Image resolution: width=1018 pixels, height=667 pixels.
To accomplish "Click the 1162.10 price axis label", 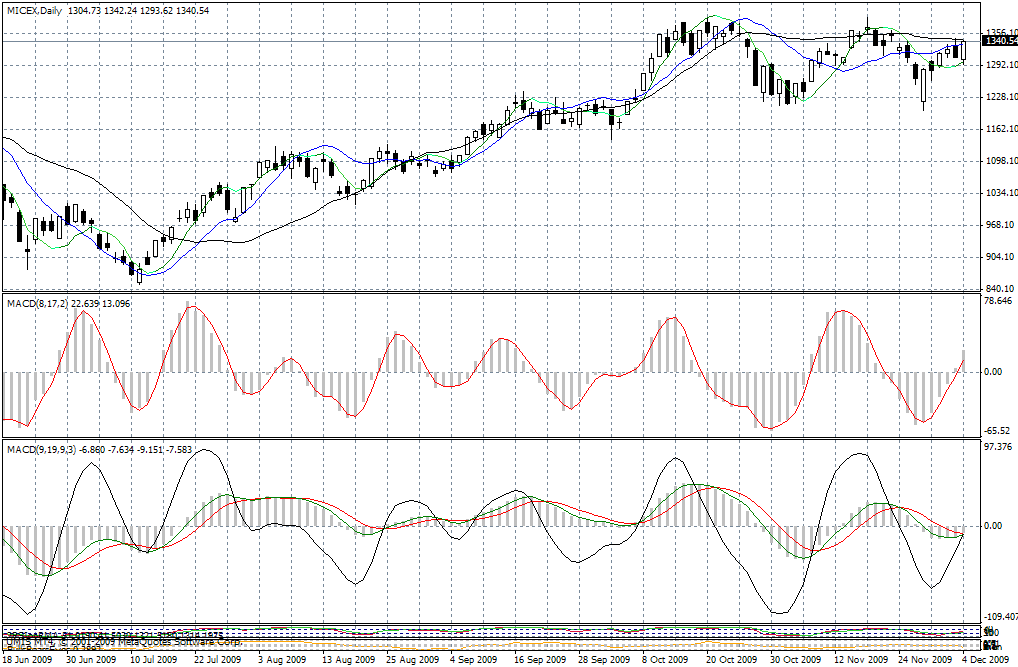I will click(x=999, y=129).
